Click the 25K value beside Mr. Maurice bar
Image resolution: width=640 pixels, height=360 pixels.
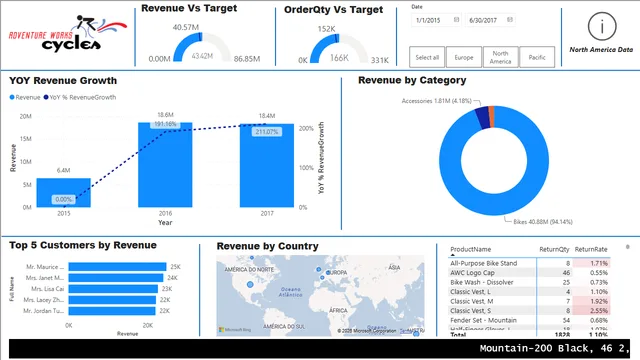(176, 267)
